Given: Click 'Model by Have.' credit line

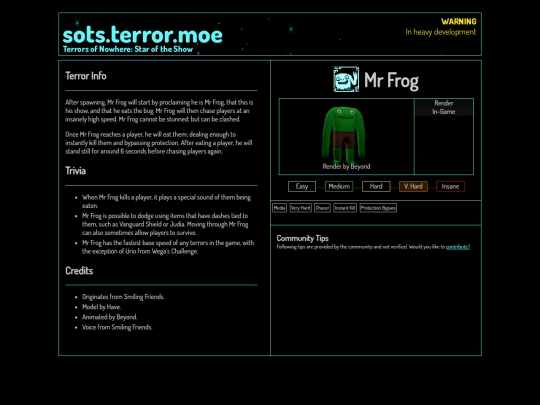Looking at the screenshot, I should coord(101,307).
